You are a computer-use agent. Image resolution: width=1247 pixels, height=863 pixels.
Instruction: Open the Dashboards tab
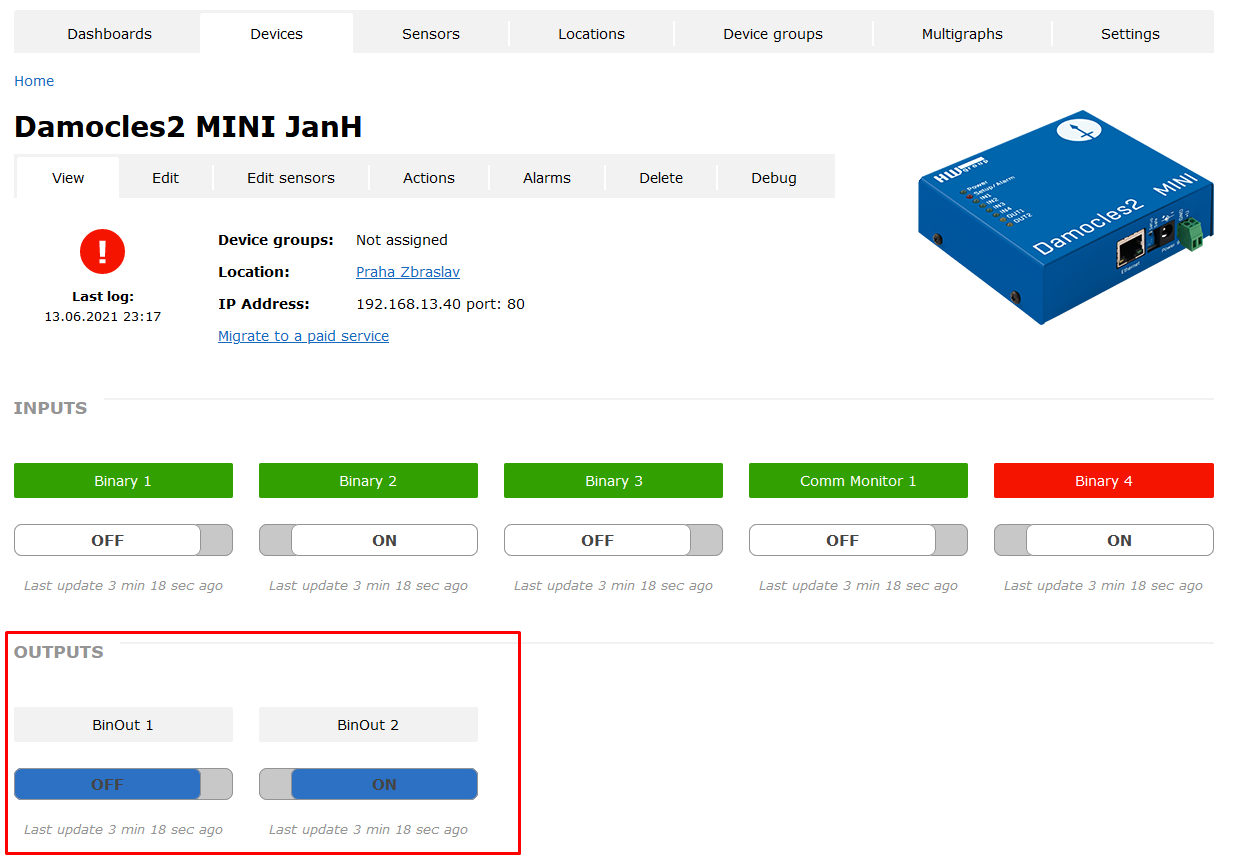[109, 34]
